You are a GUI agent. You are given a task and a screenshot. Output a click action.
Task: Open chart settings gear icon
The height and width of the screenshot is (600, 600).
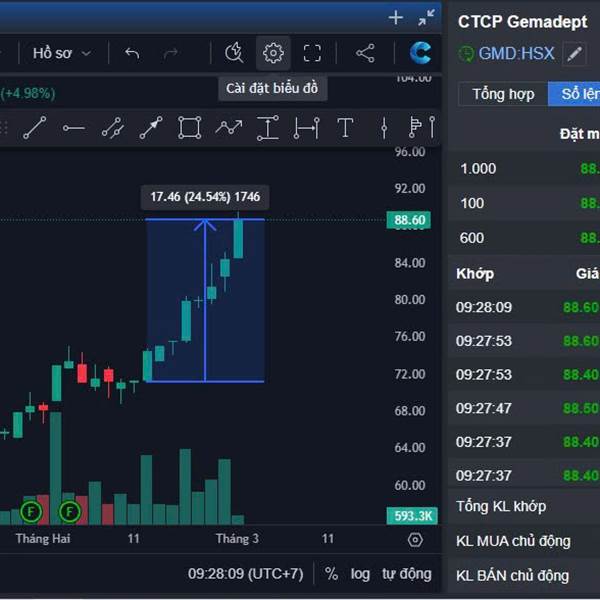[x=273, y=53]
